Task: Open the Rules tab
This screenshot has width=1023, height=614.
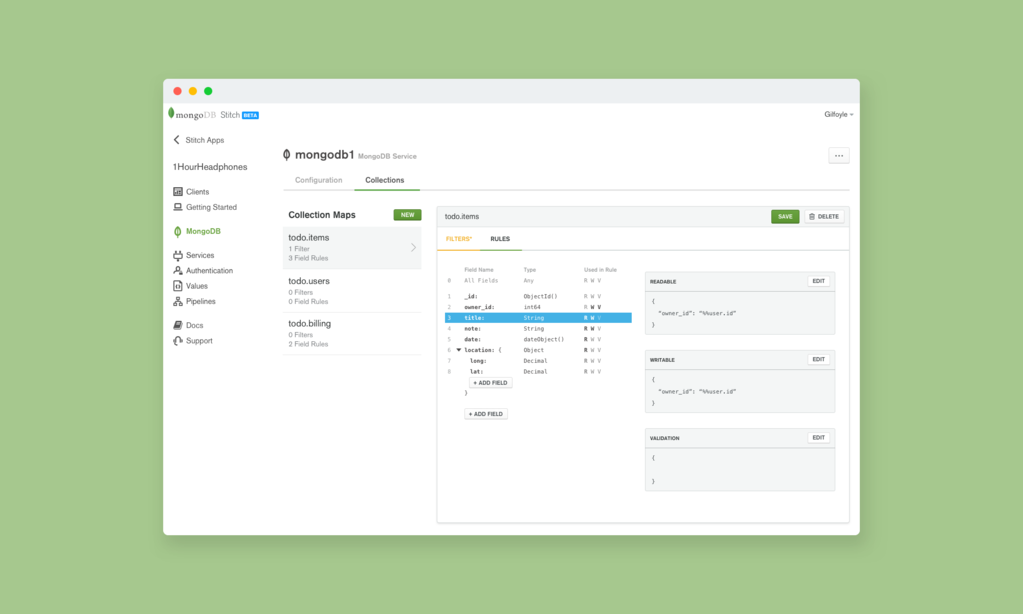Action: tap(500, 239)
